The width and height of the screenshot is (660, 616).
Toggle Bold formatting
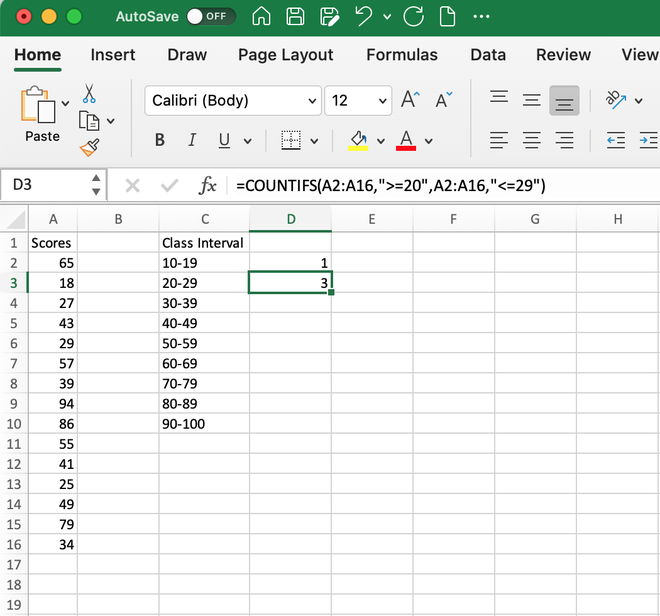click(x=160, y=140)
